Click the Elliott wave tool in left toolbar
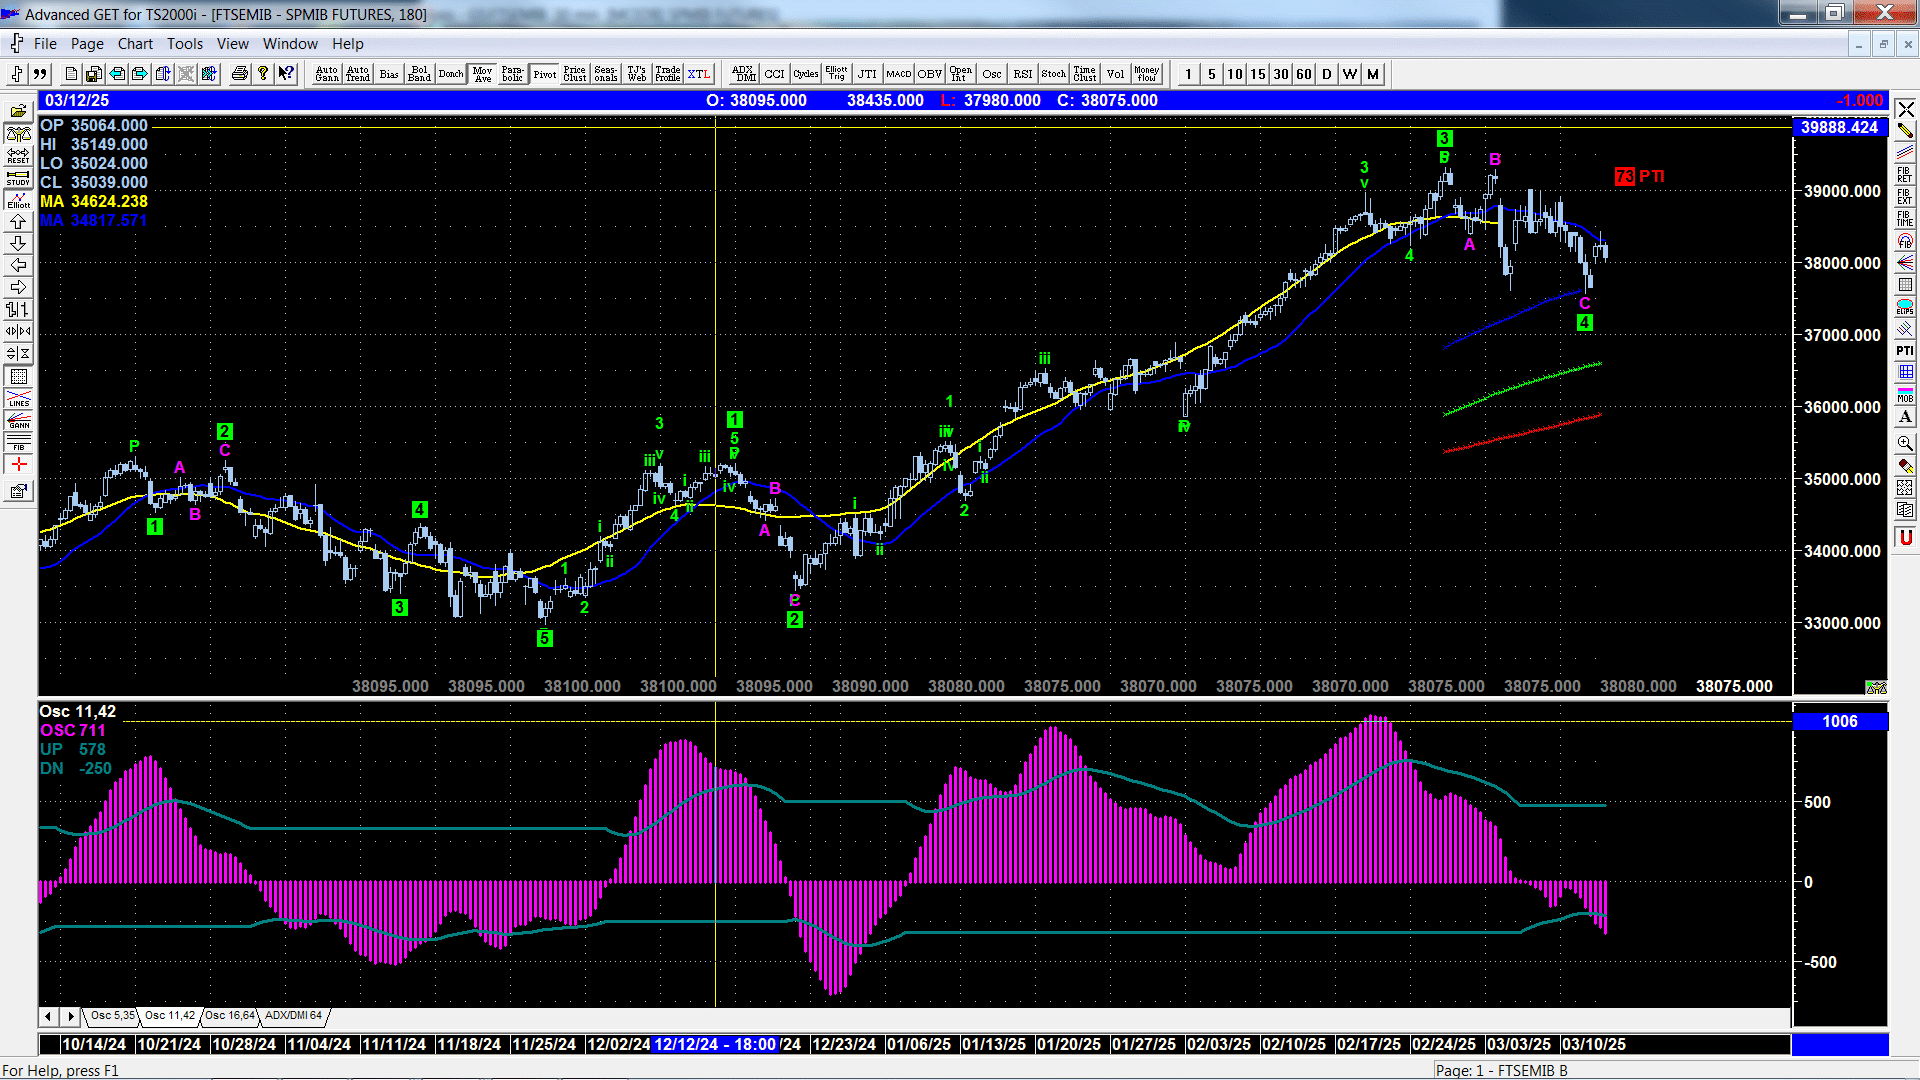The image size is (1920, 1080). tap(18, 200)
